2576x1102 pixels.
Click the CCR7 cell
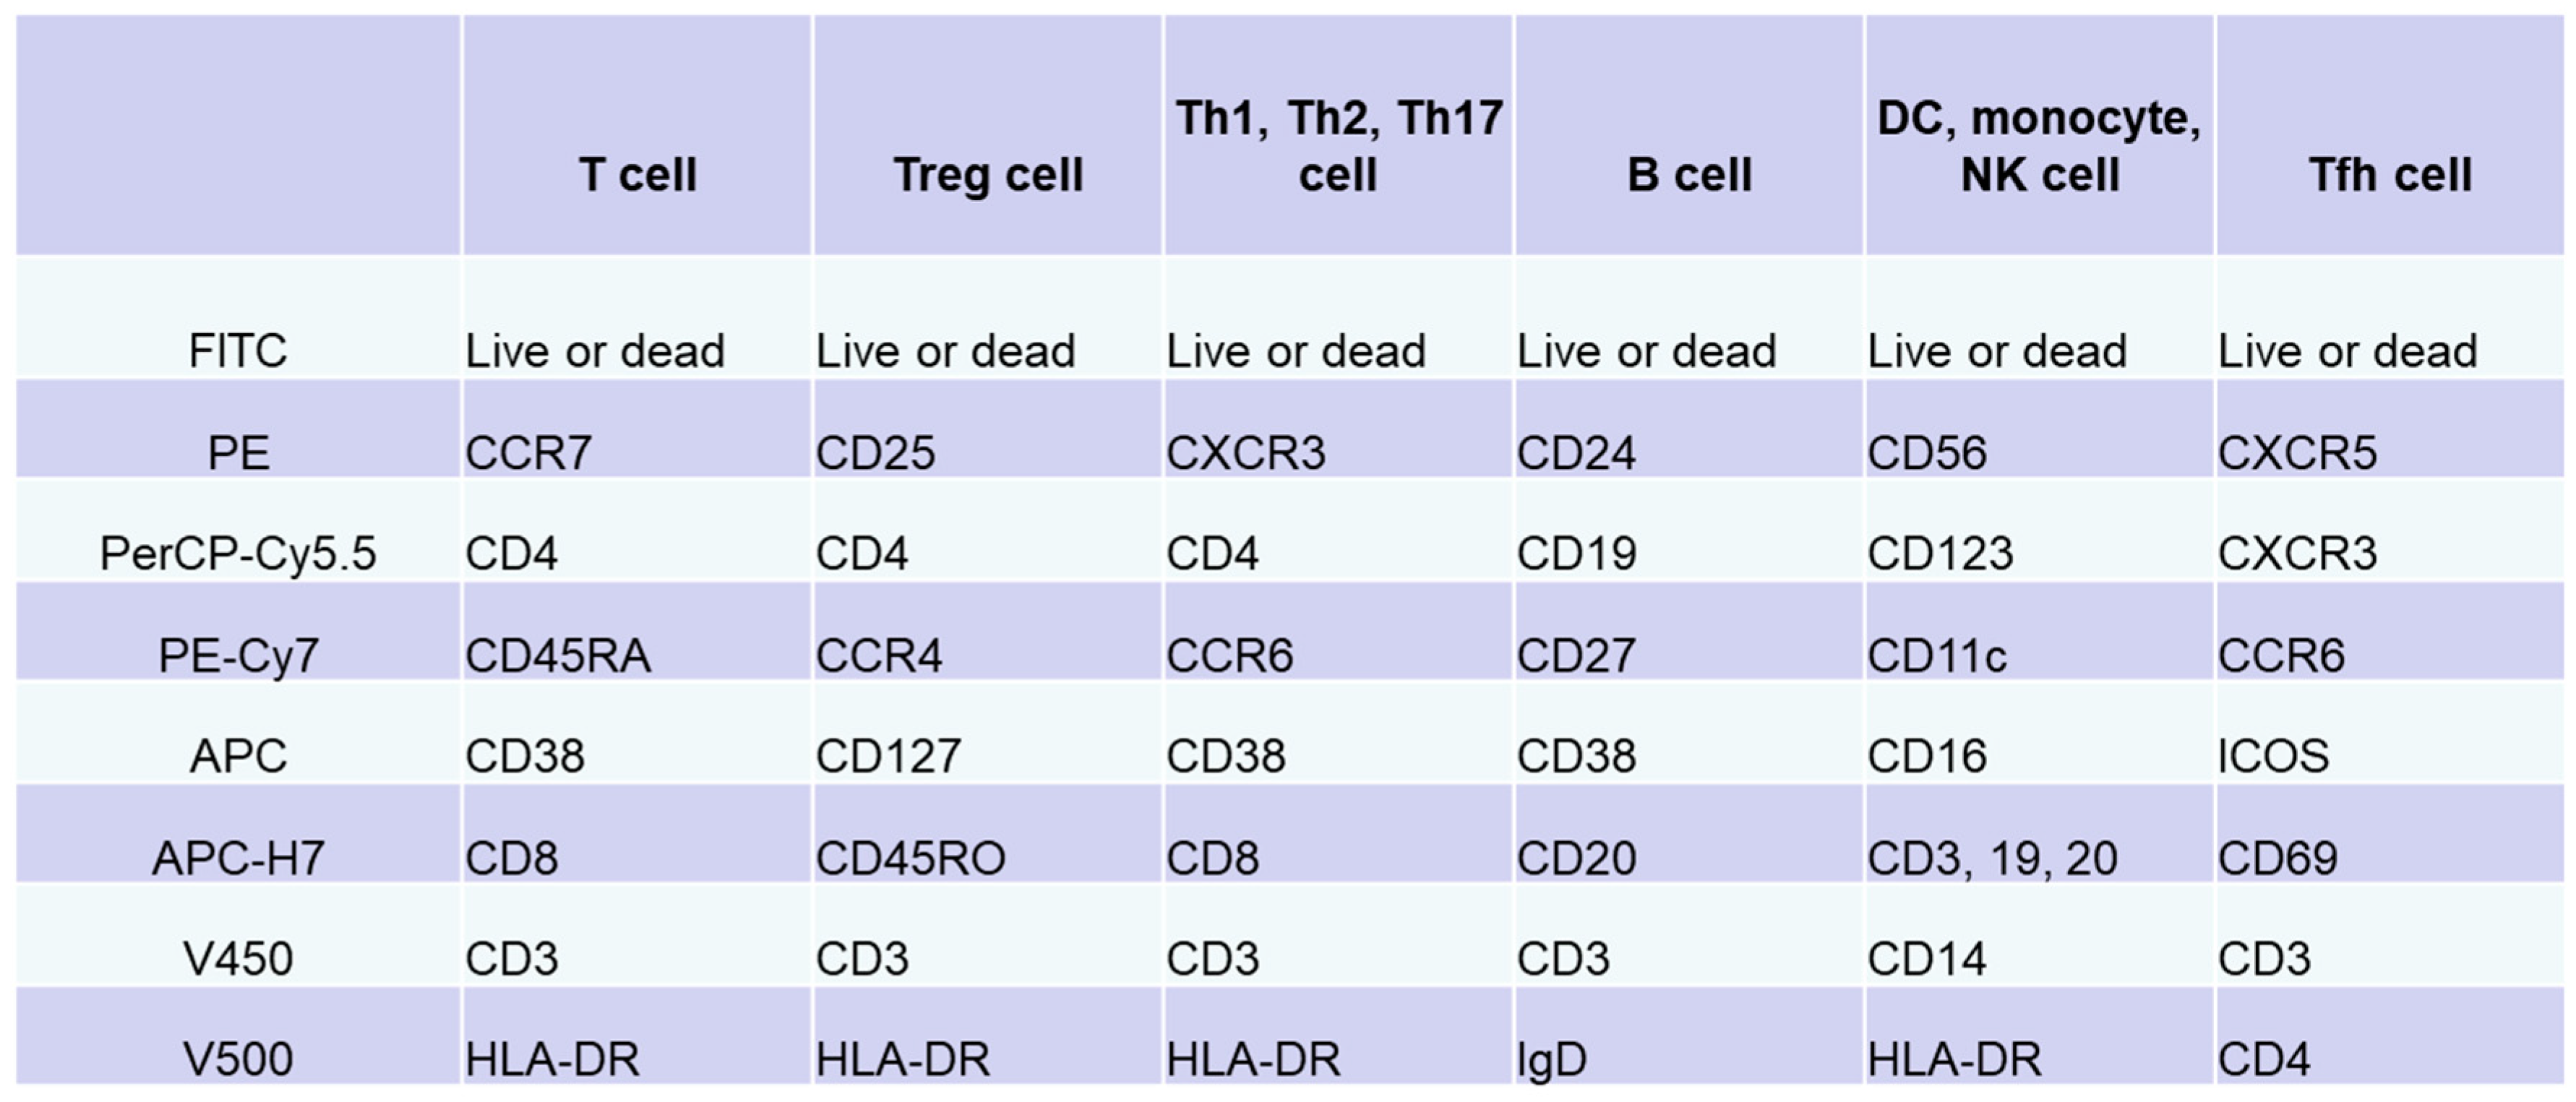pyautogui.click(x=529, y=453)
